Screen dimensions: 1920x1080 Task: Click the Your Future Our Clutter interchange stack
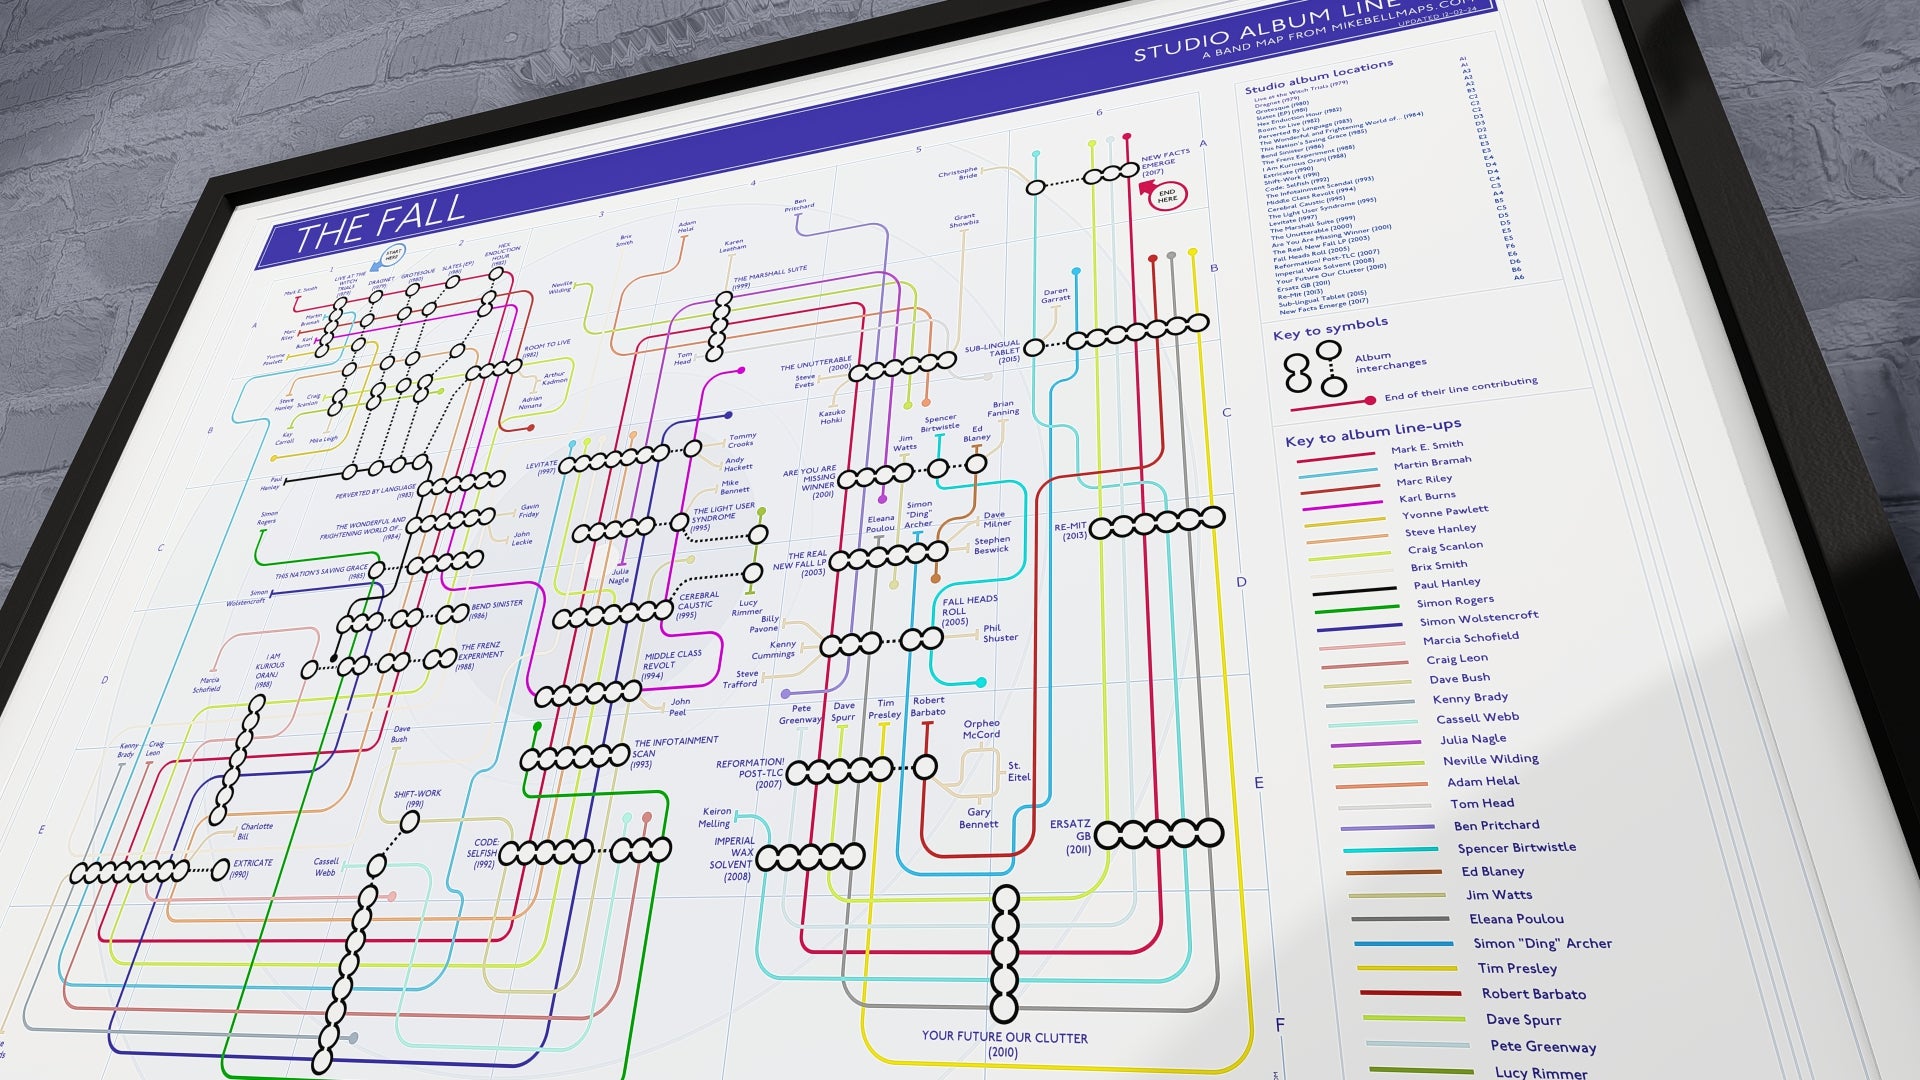tap(1005, 953)
